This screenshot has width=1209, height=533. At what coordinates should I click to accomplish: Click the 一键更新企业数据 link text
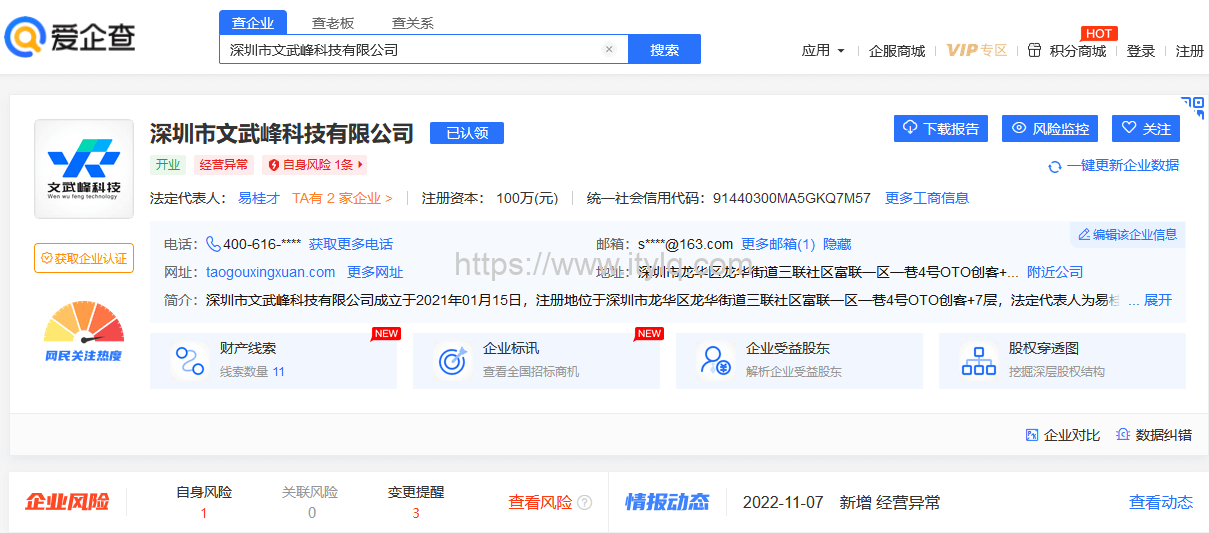[1123, 166]
